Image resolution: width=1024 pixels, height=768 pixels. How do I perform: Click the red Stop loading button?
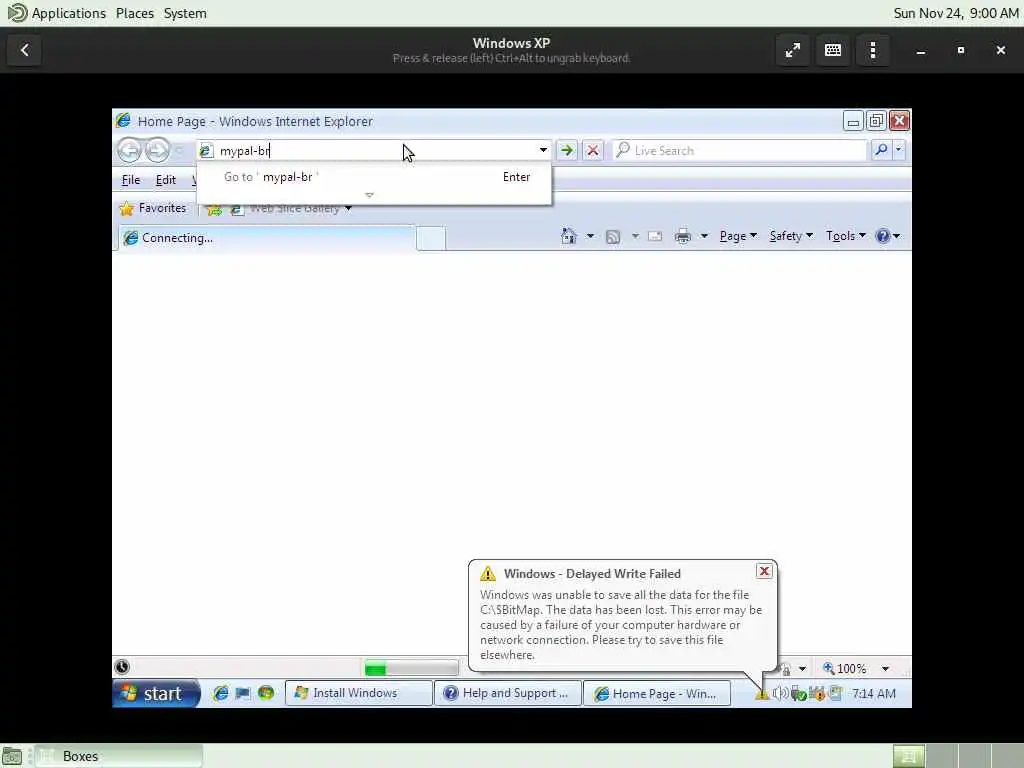(593, 150)
